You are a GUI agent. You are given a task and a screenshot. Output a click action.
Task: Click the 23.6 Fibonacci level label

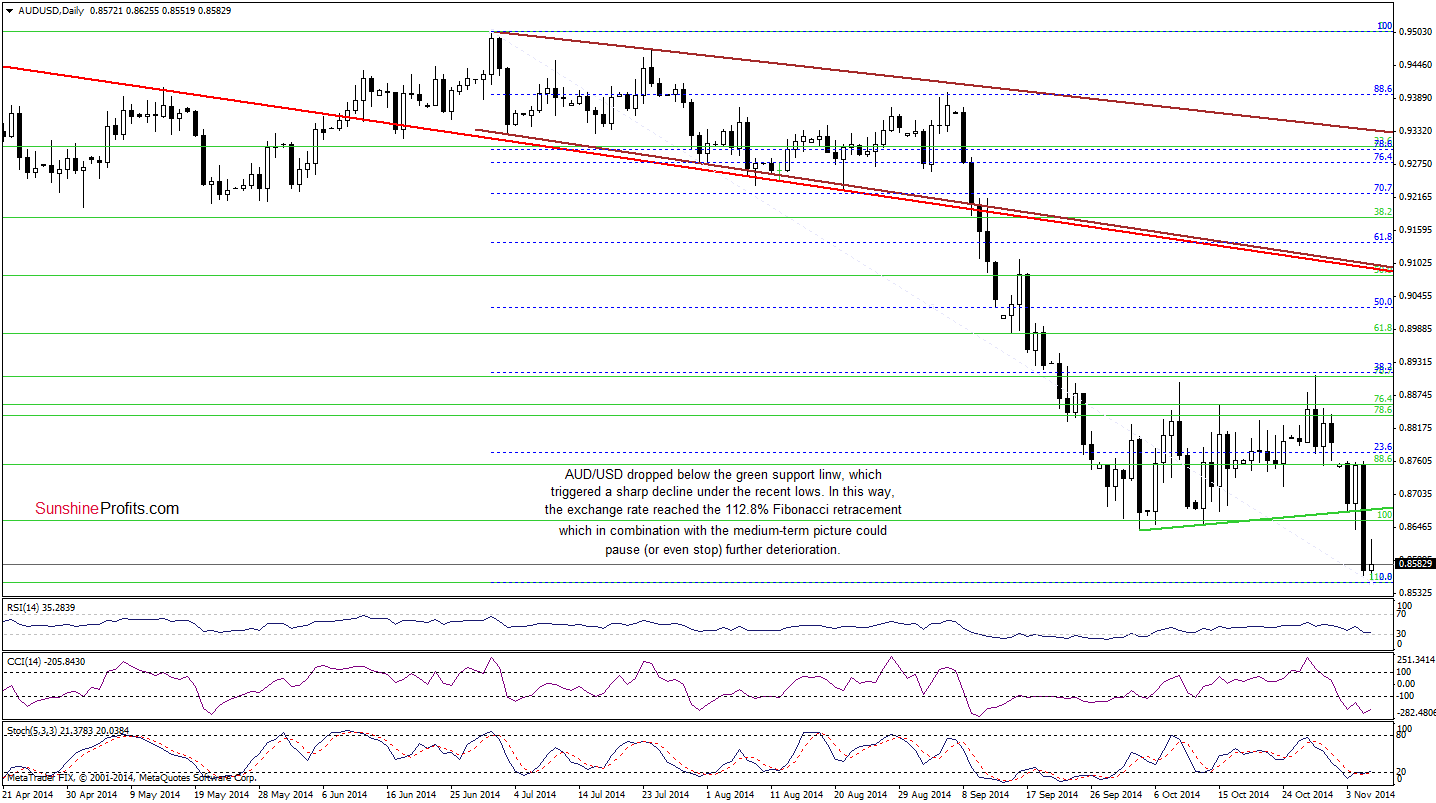pyautogui.click(x=1384, y=447)
